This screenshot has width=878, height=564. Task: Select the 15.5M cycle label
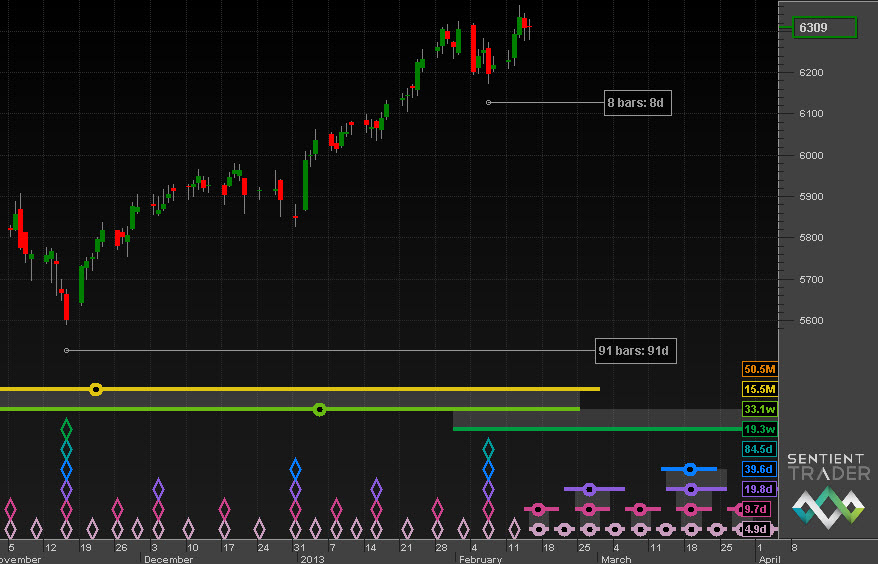click(759, 389)
